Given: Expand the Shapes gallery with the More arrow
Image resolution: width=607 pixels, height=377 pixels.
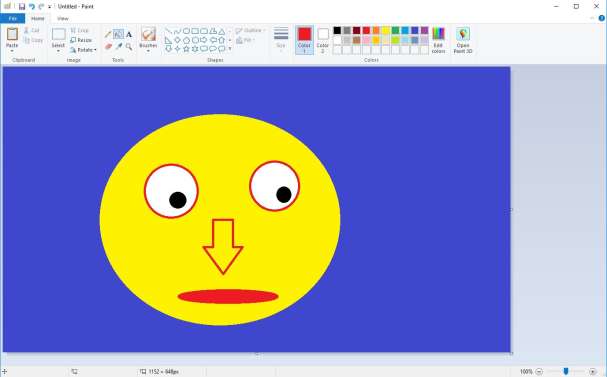Looking at the screenshot, I should click(x=230, y=49).
